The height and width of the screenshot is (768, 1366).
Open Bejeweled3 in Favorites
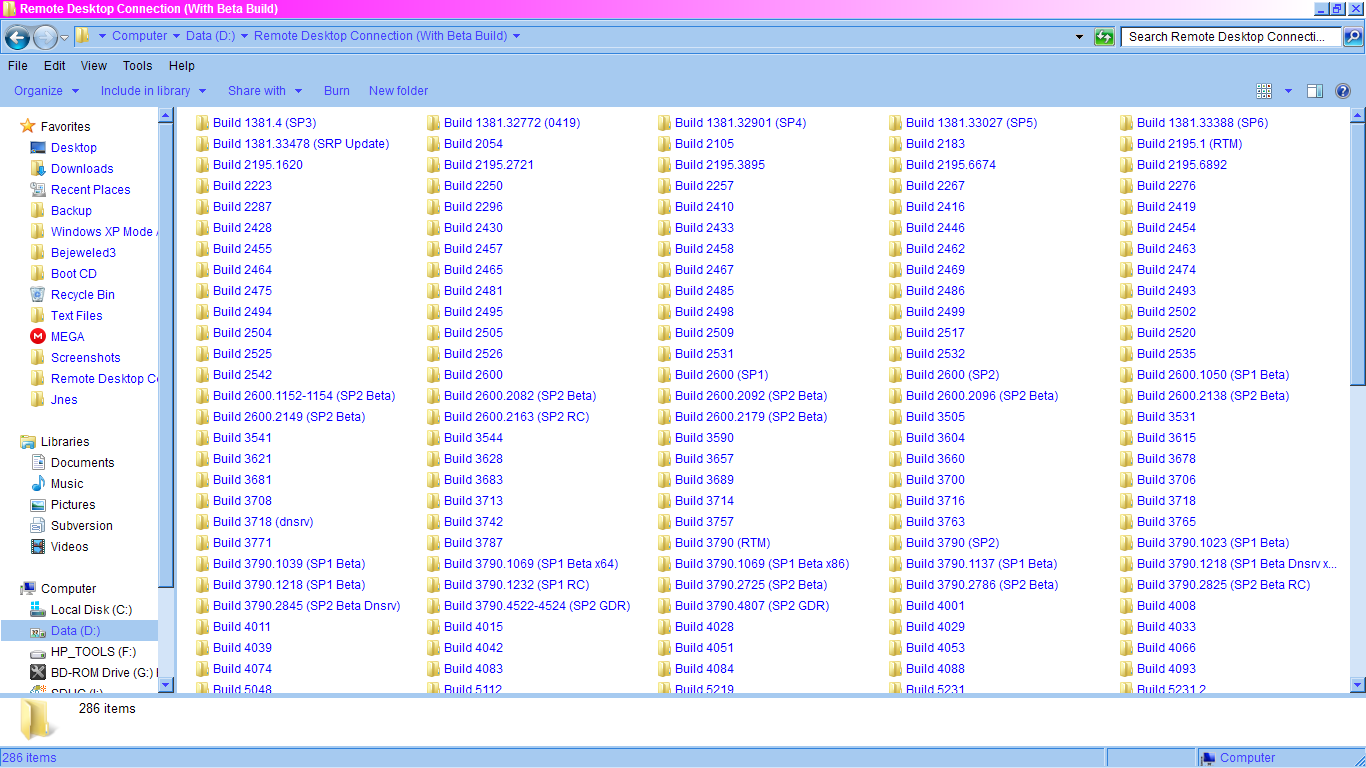pyautogui.click(x=83, y=253)
